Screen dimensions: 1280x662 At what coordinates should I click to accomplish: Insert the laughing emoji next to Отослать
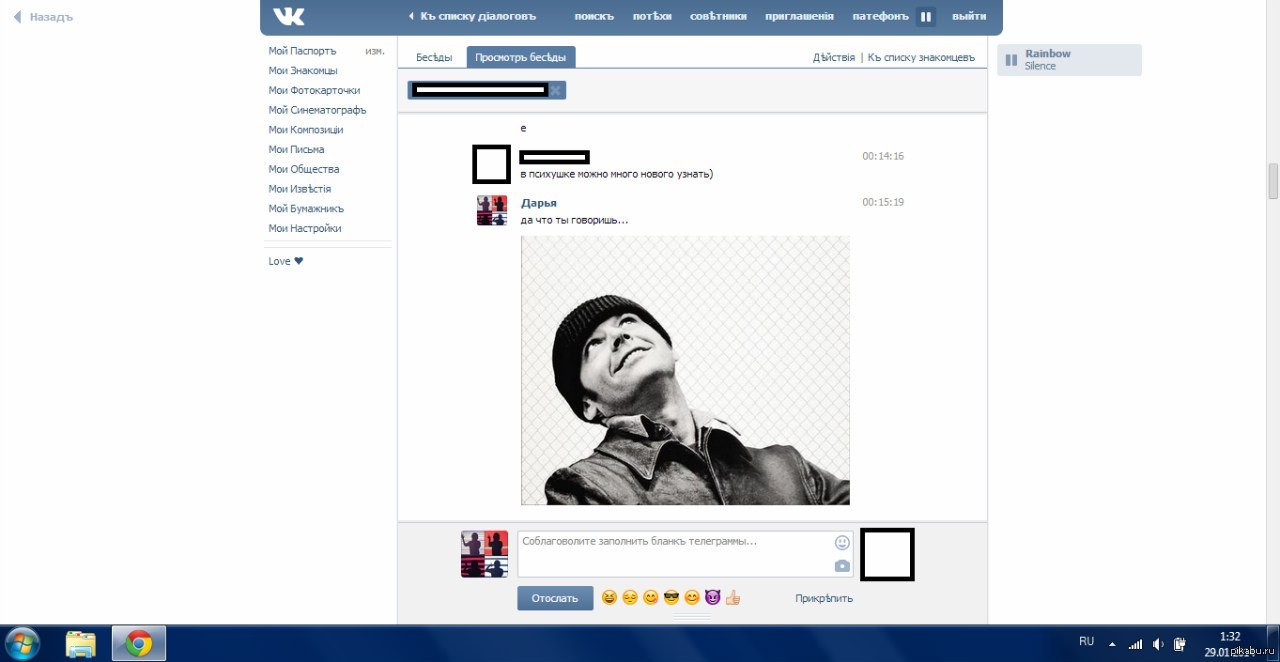[x=609, y=598]
